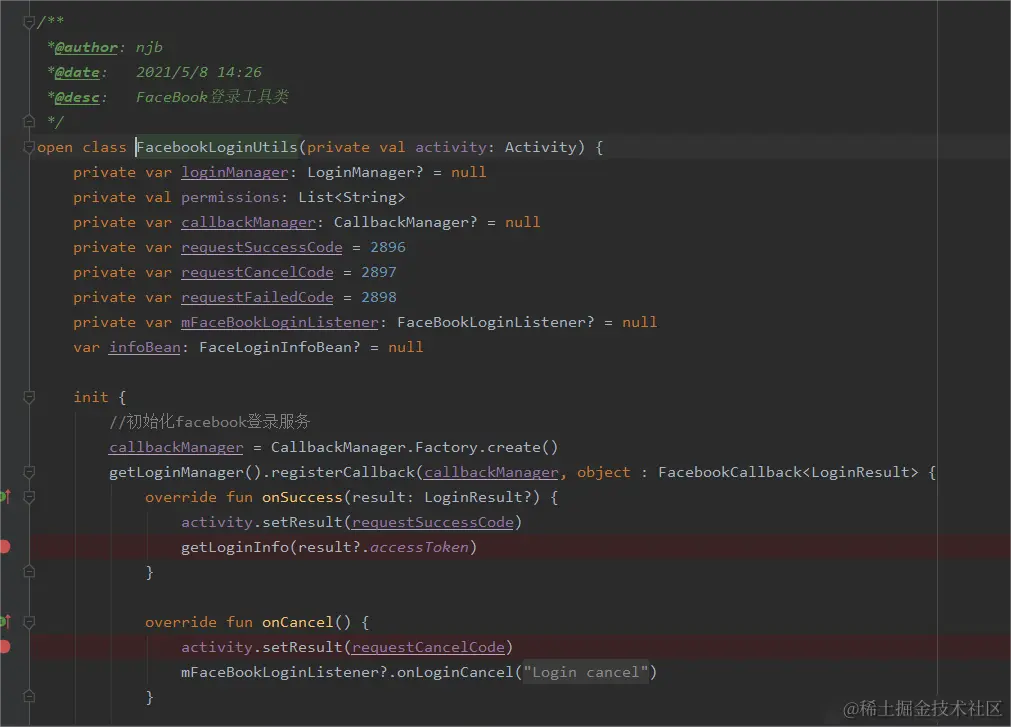Collapse the FacebookLoginUtils class fold marker
Image resolution: width=1011 pixels, height=727 pixels.
click(29, 148)
